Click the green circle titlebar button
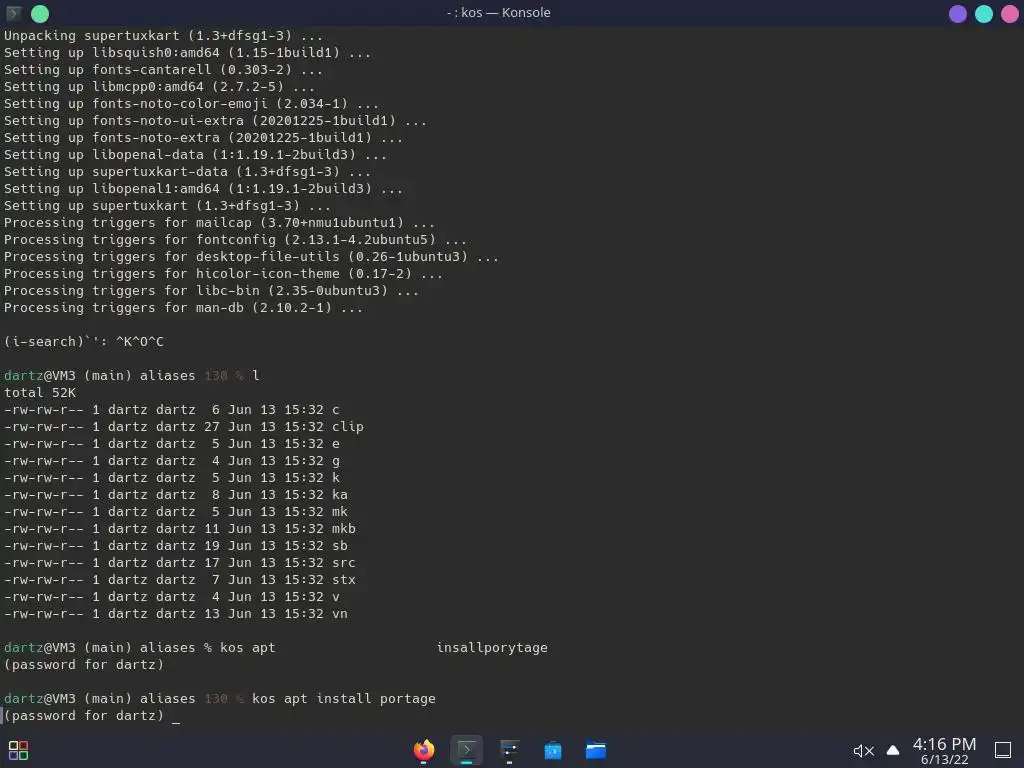This screenshot has height=768, width=1024. pyautogui.click(x=40, y=13)
